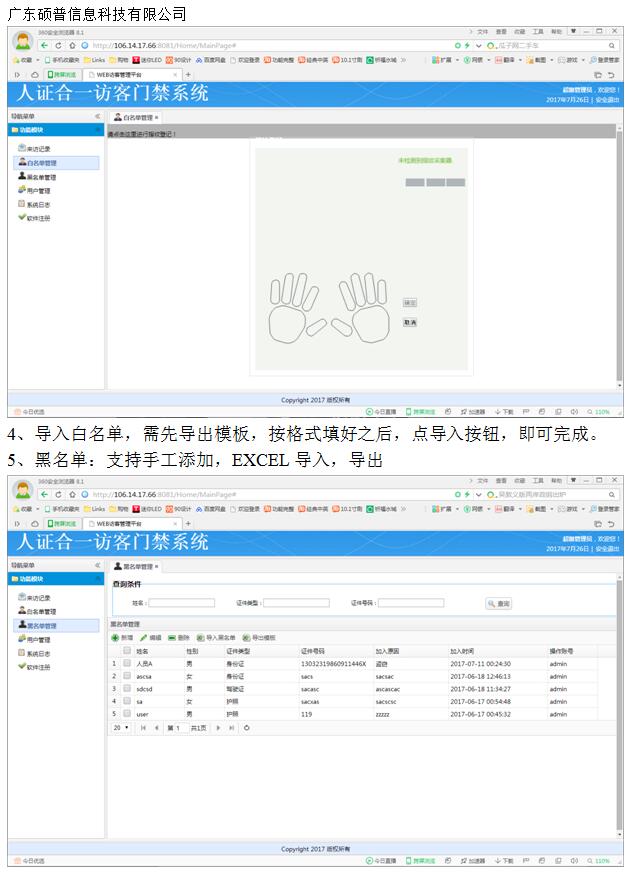Open the 证件类型 combo box in query conditions
Image resolution: width=634 pixels, height=879 pixels.
[296, 603]
